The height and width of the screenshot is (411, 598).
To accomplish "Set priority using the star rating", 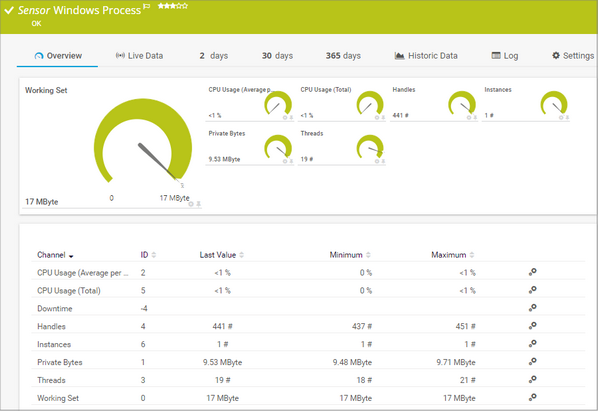I will [x=173, y=6].
